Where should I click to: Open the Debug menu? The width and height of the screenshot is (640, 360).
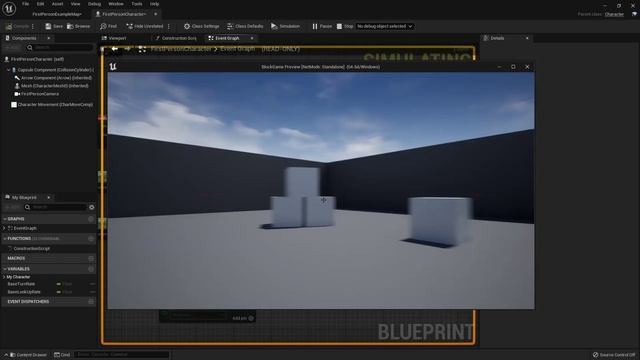tap(94, 4)
